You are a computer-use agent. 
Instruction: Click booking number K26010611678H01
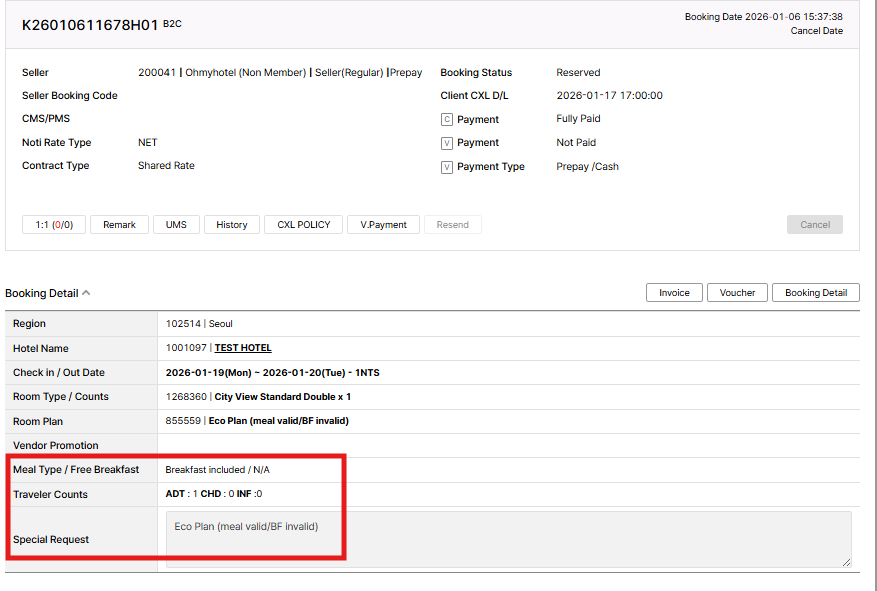(x=89, y=24)
